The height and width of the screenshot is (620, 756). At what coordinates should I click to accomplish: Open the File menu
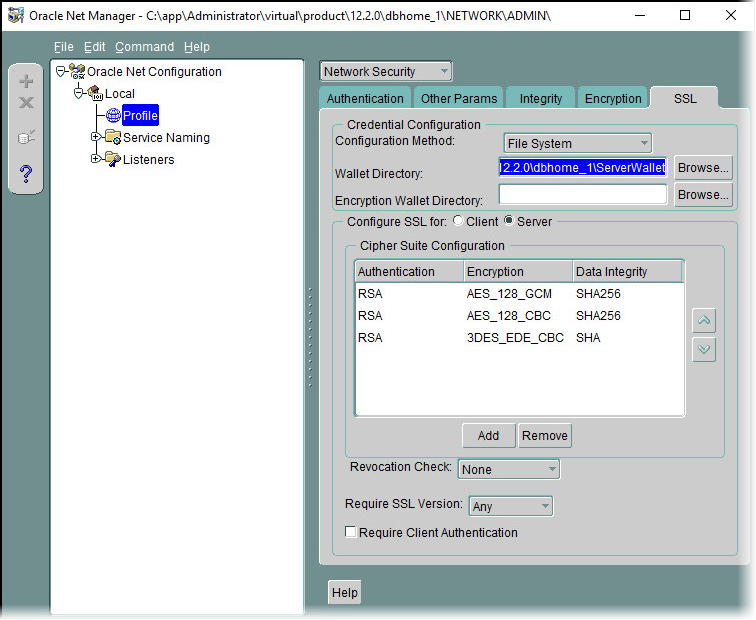point(64,47)
